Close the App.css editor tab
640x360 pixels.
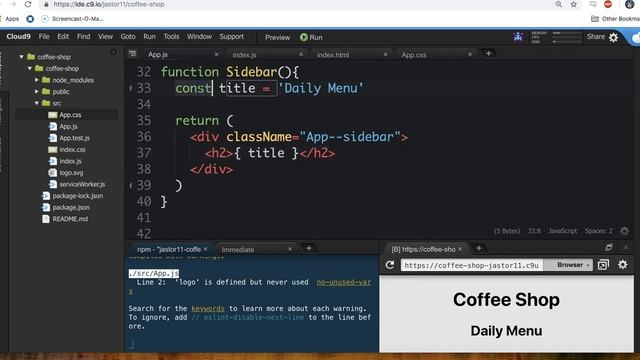tap(470, 54)
